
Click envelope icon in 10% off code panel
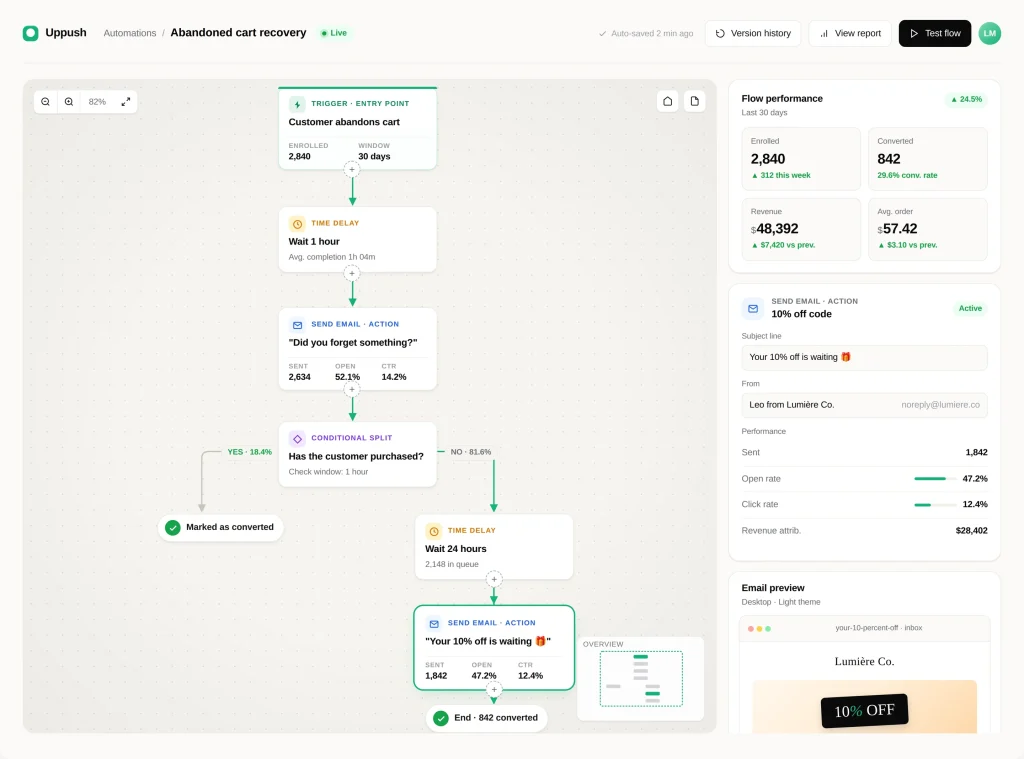753,308
